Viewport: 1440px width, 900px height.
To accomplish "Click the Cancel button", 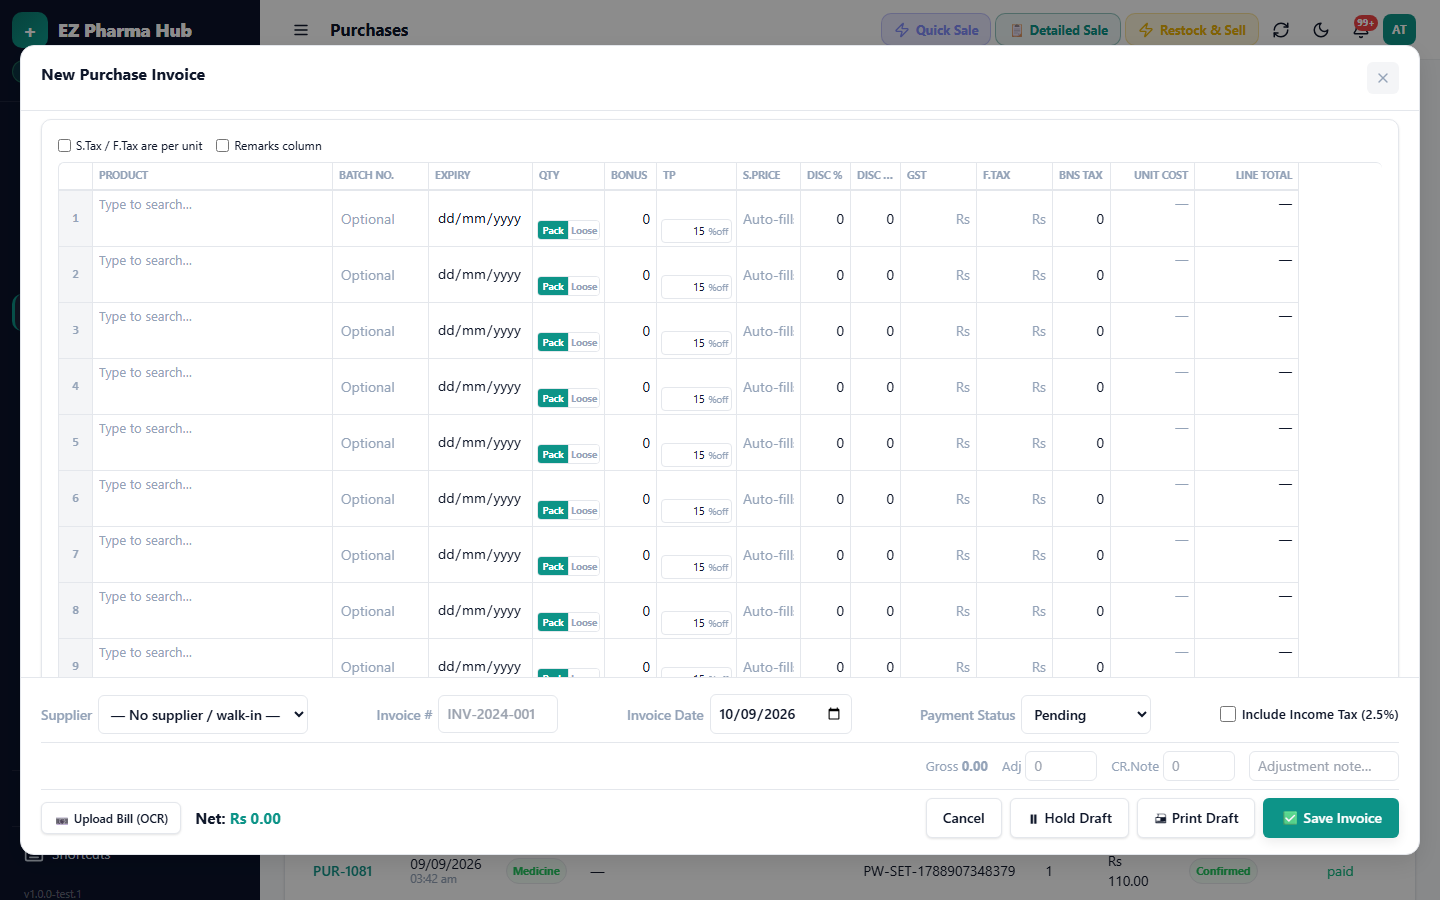I will 963,818.
